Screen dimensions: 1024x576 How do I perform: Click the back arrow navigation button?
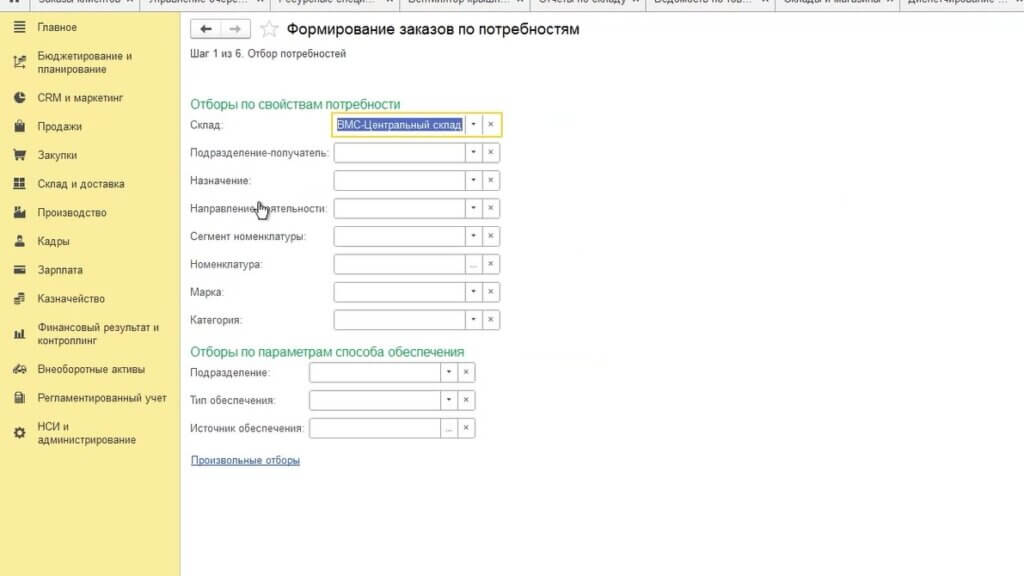206,30
